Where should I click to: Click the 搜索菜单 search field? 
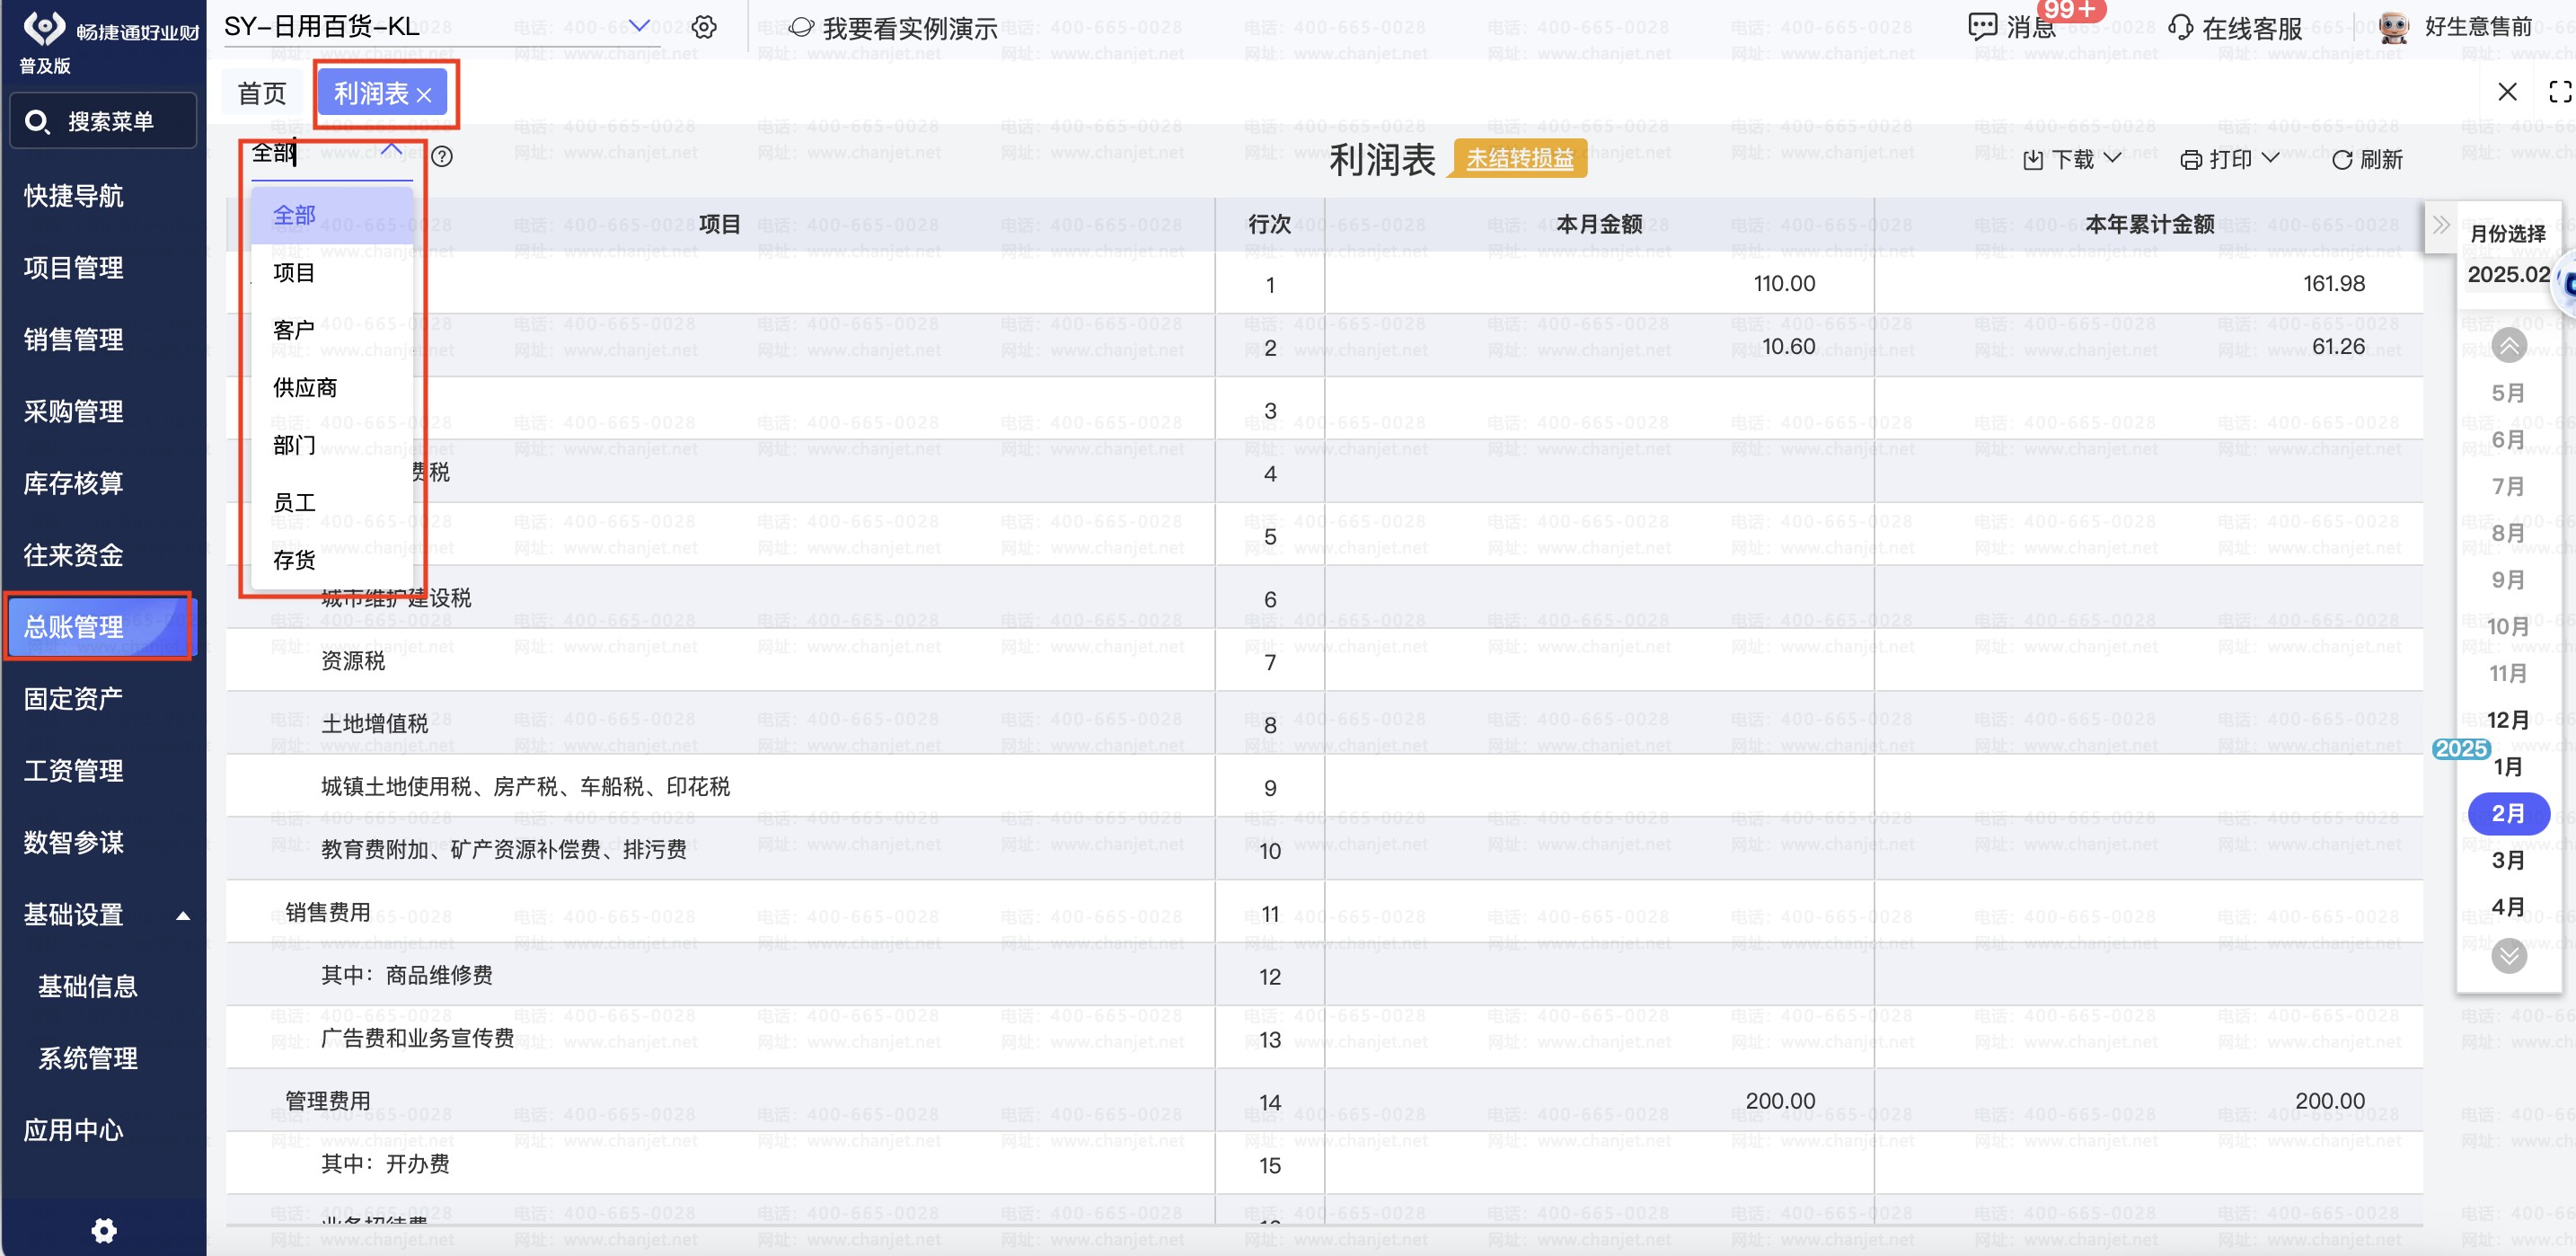point(103,121)
